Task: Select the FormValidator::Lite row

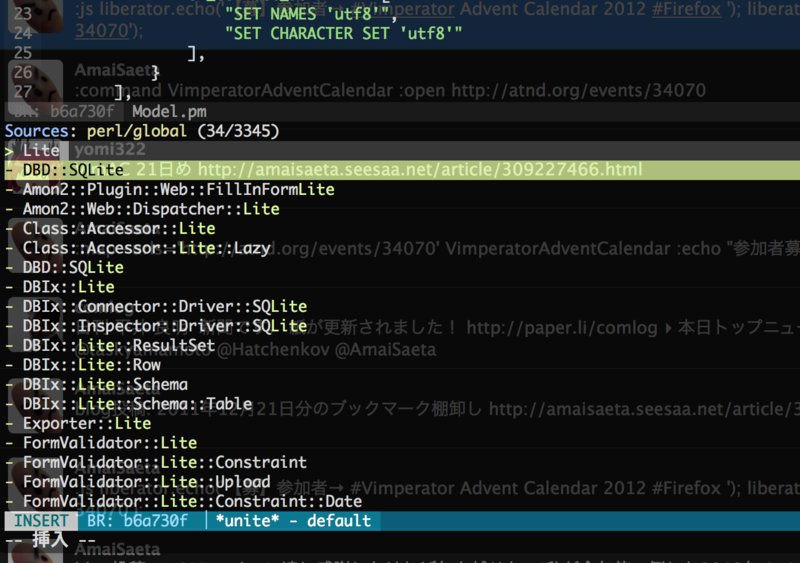Action: pos(110,443)
